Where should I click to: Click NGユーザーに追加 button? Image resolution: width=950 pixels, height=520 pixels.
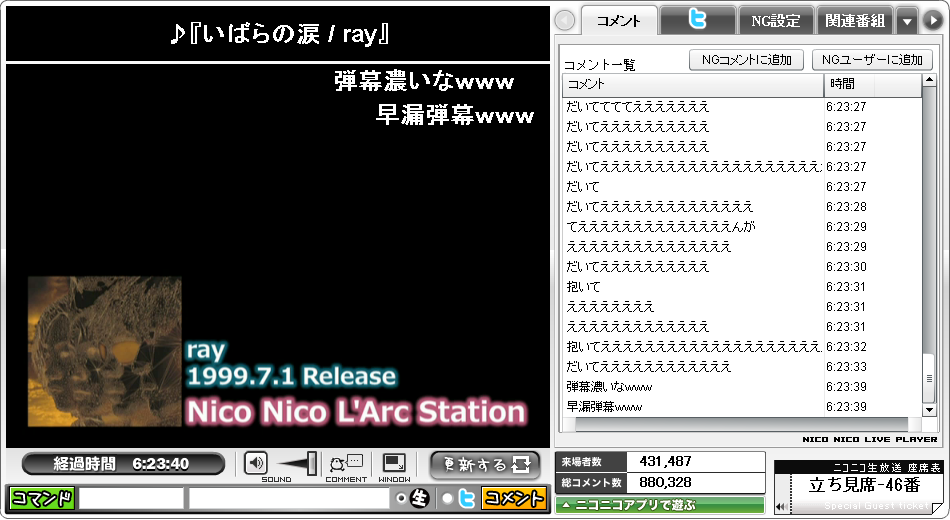(872, 60)
